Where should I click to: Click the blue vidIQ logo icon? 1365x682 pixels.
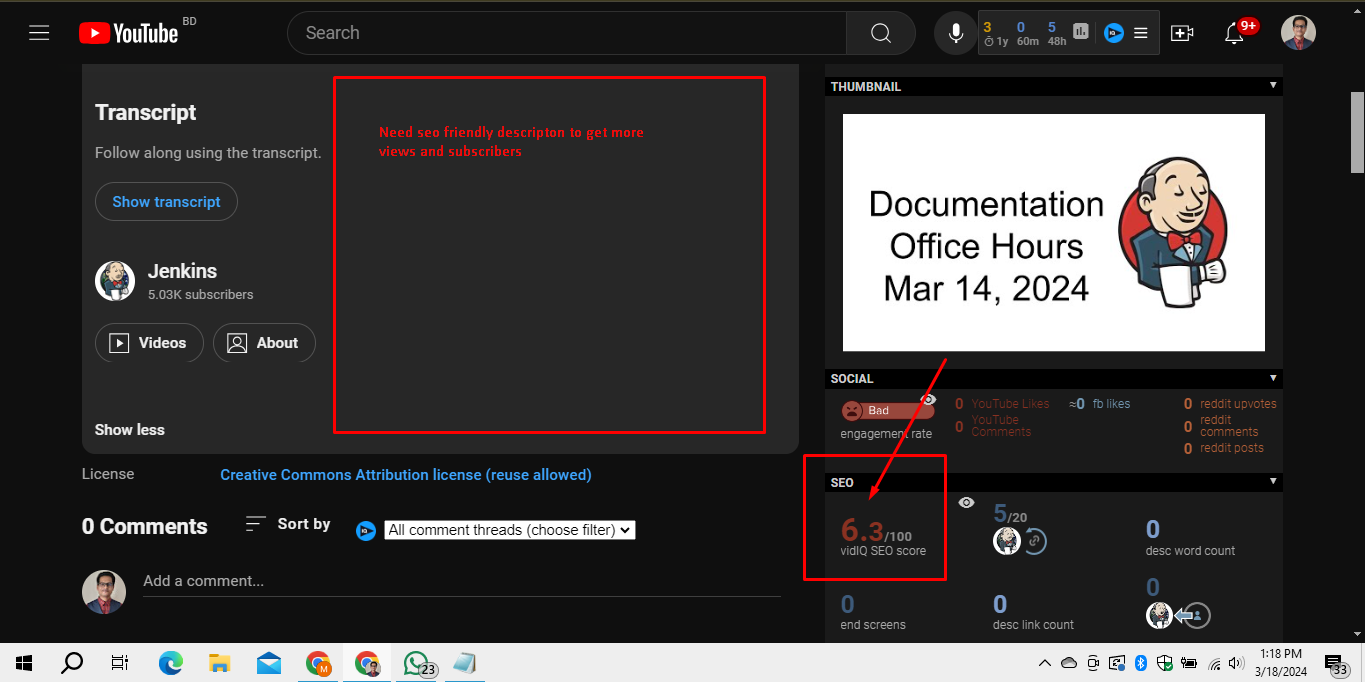tap(1113, 33)
